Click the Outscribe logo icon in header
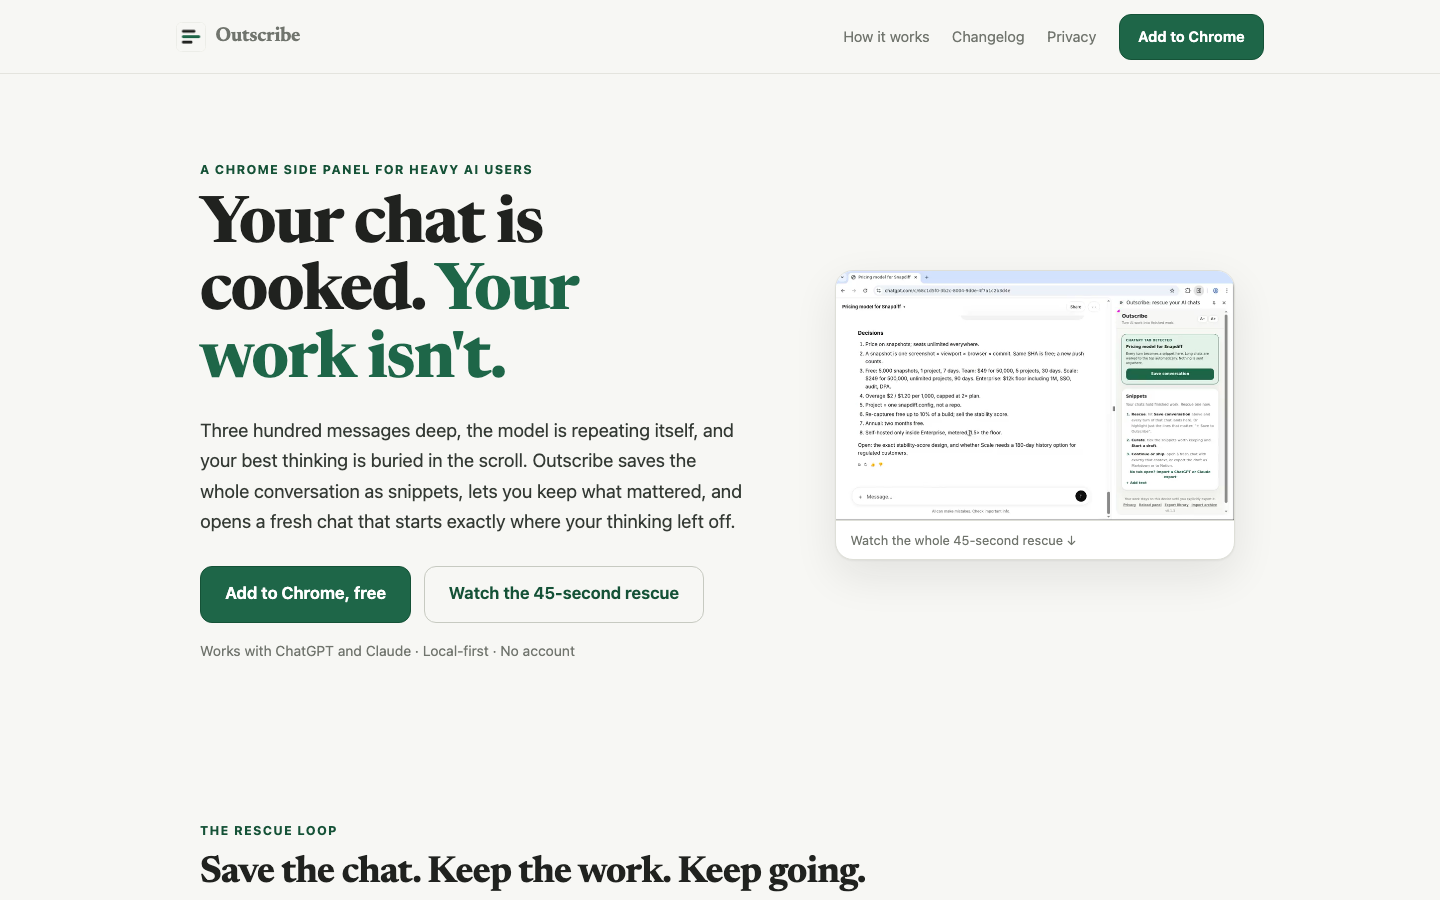The width and height of the screenshot is (1440, 900). click(190, 37)
